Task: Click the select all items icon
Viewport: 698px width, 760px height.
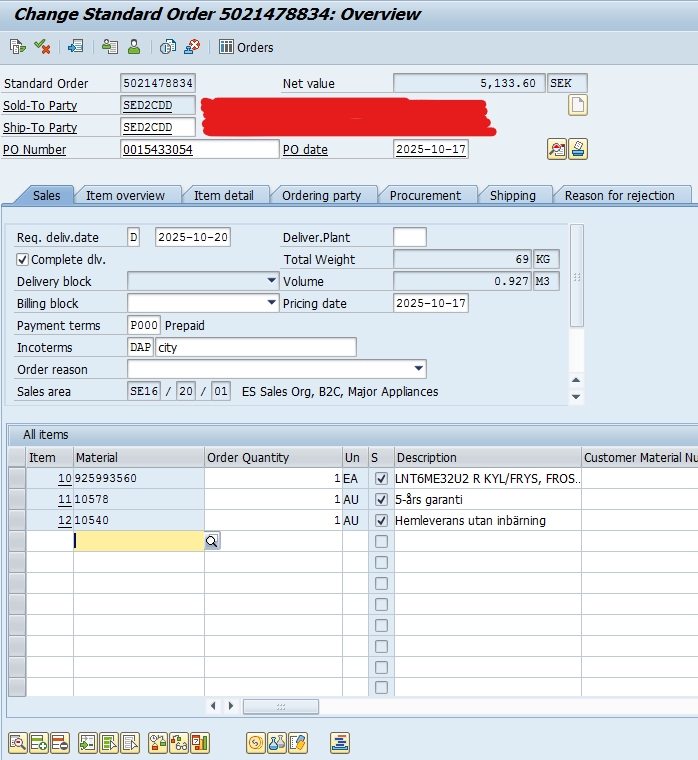Action: pyautogui.click(x=110, y=743)
